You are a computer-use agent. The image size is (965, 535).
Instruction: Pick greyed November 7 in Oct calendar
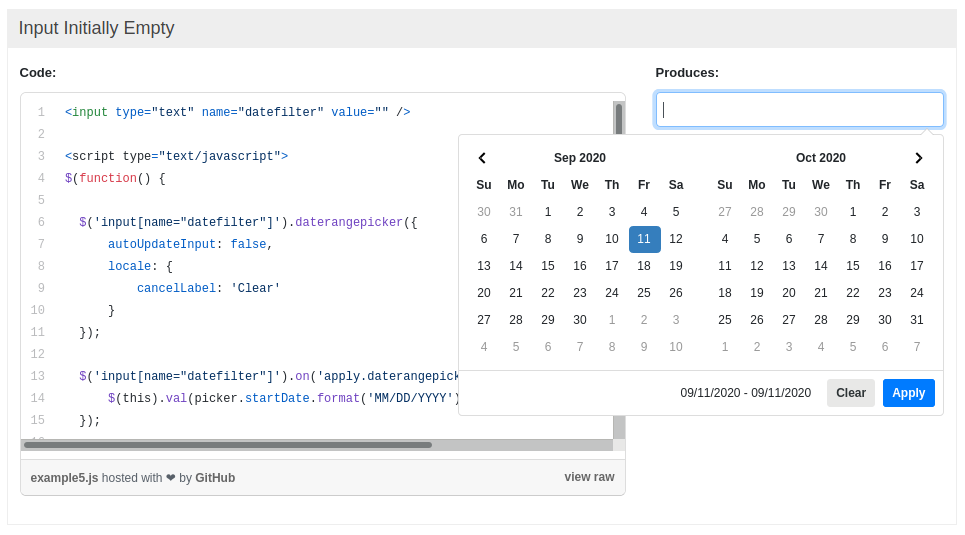tap(917, 347)
